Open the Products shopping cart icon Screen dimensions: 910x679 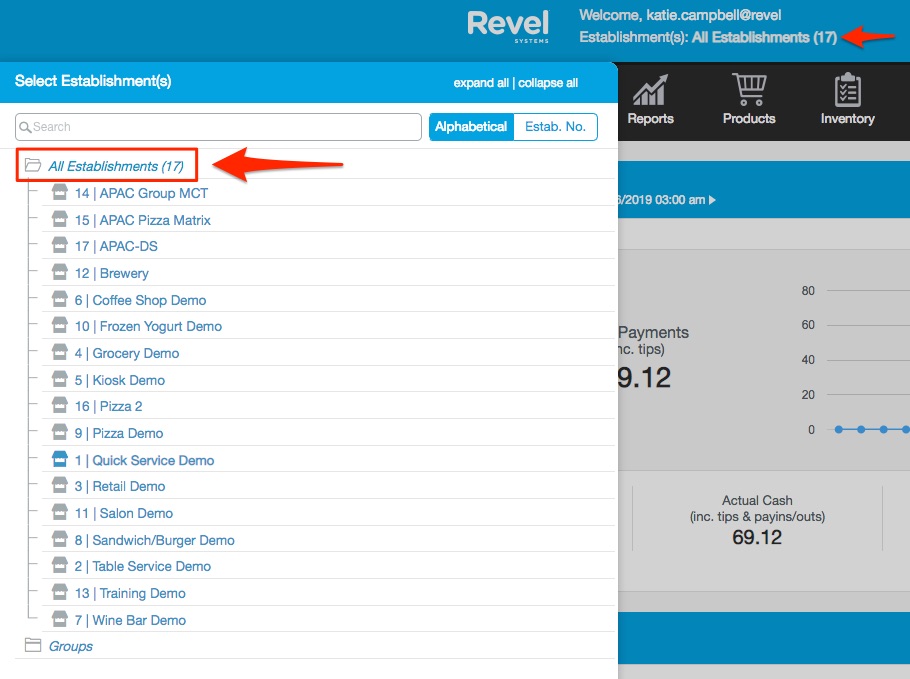click(x=748, y=90)
